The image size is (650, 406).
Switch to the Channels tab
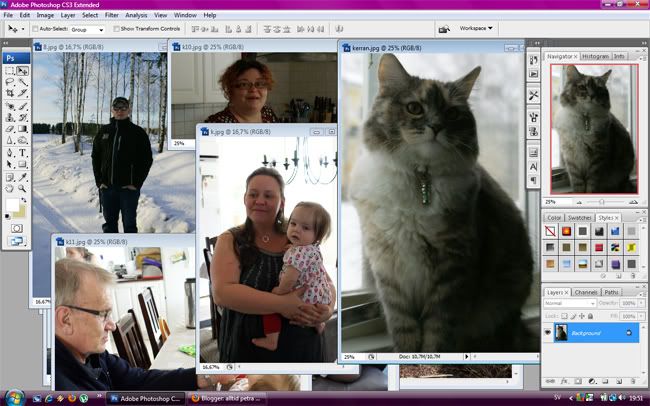[584, 292]
